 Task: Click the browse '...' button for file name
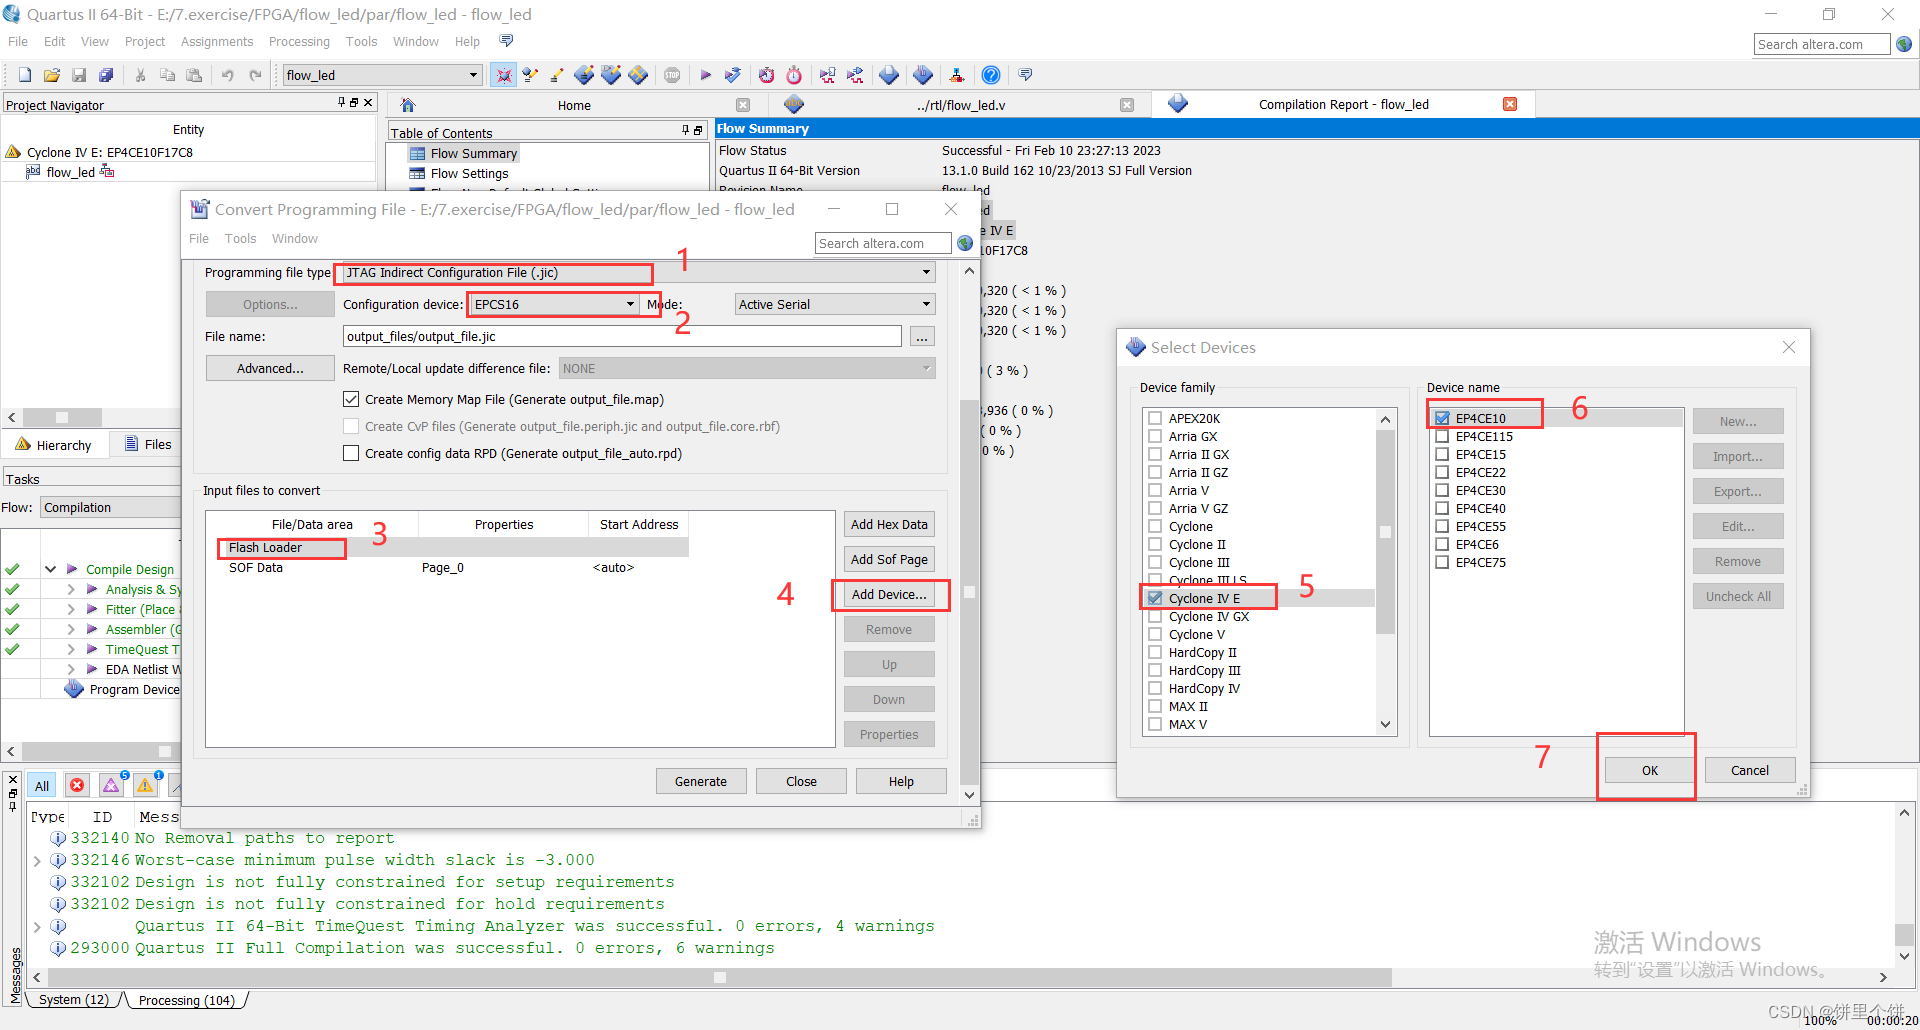point(922,337)
